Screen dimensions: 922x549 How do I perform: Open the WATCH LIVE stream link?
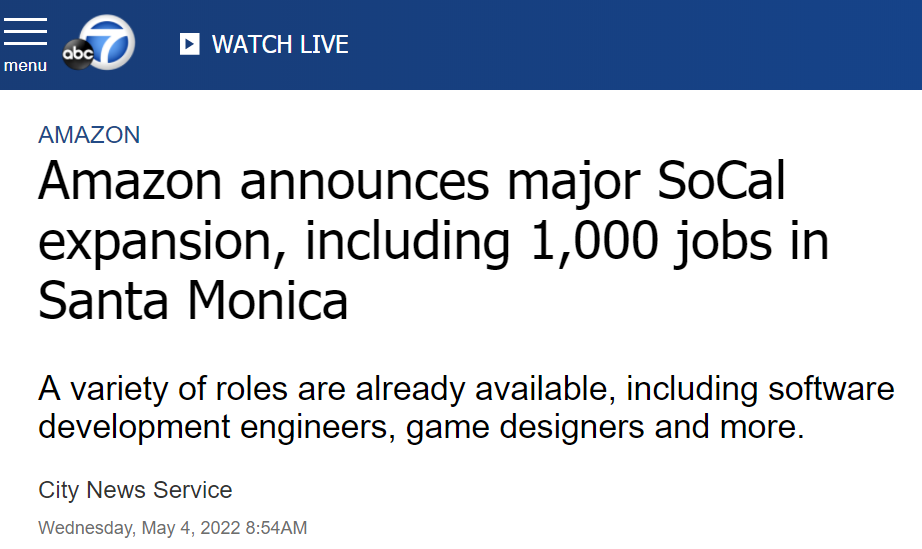point(264,44)
